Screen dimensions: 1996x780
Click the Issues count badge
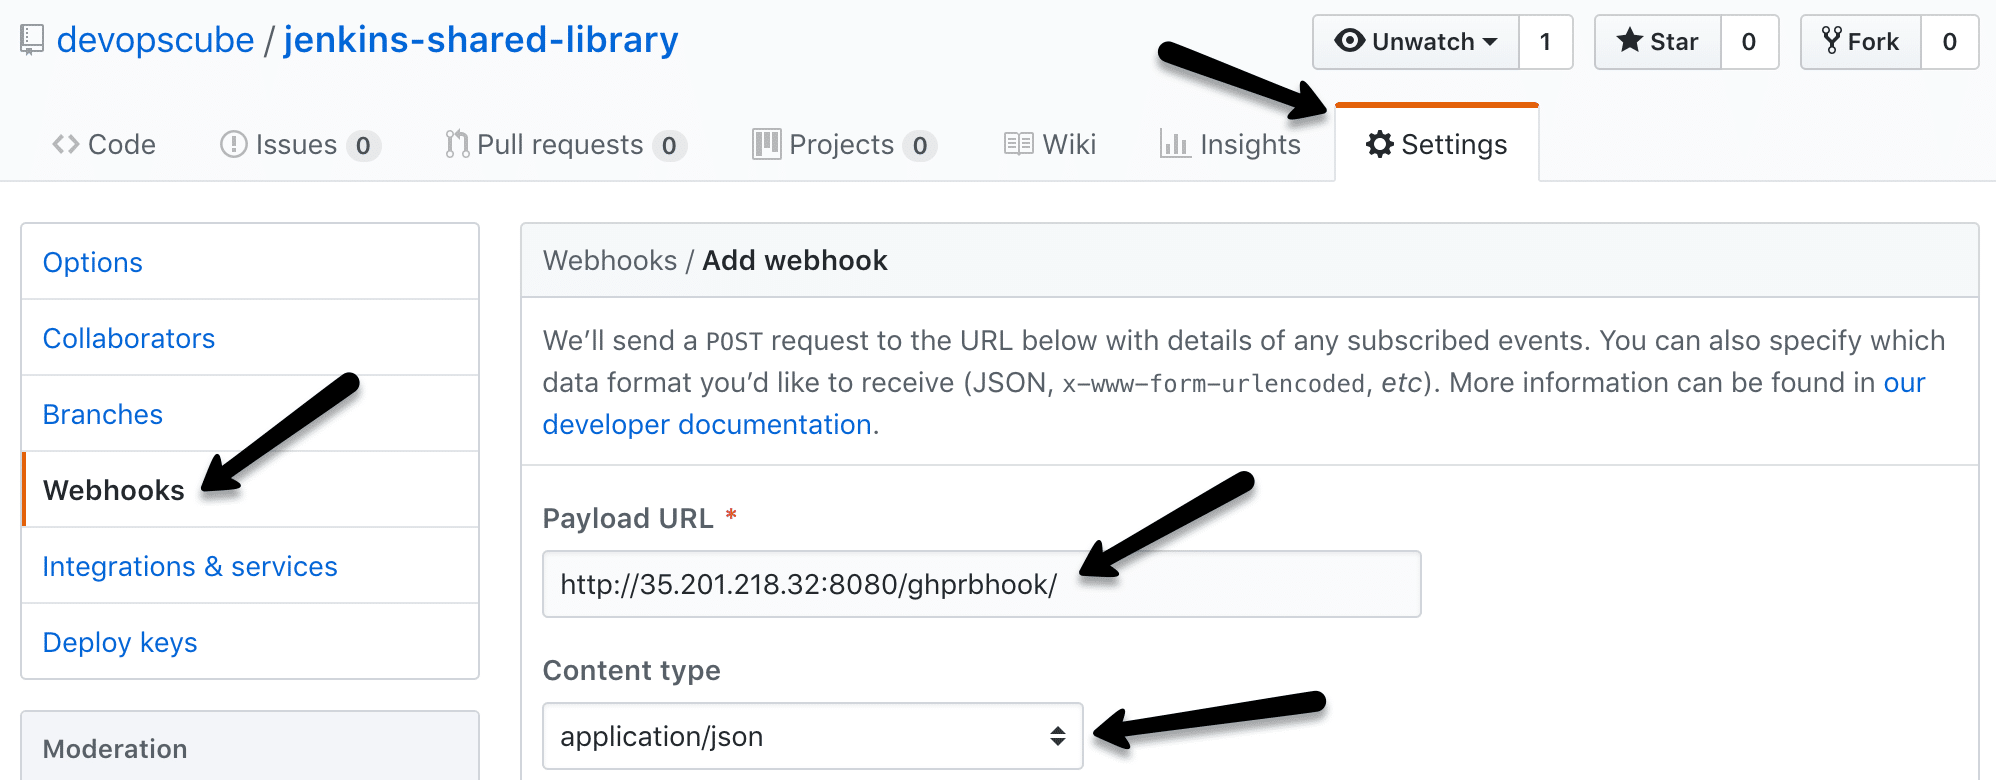click(x=363, y=146)
